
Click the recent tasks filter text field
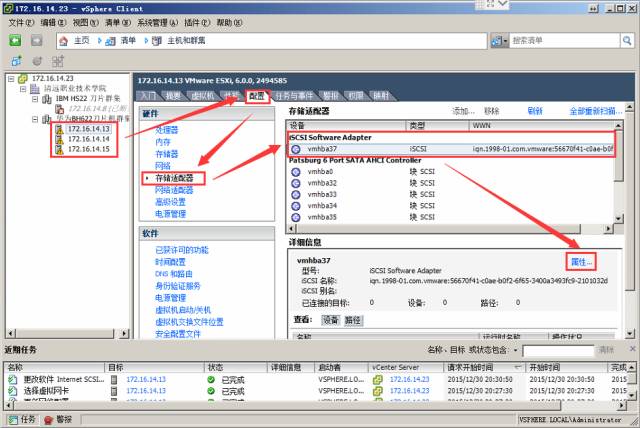(558, 350)
